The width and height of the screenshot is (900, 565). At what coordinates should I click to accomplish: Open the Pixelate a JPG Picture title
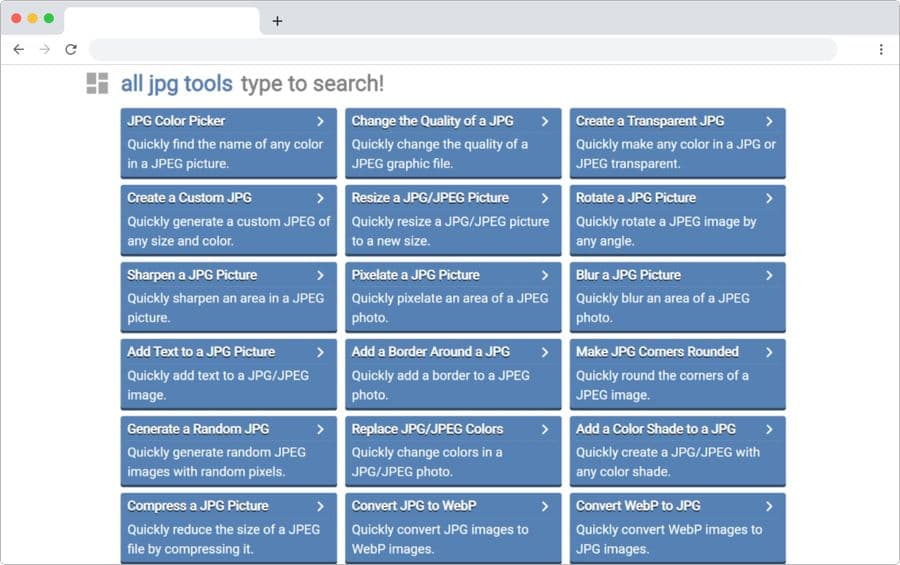(x=415, y=274)
